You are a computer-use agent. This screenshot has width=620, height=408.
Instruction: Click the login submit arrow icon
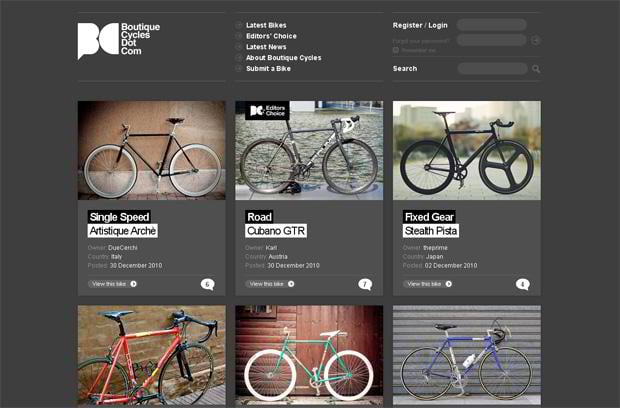[x=536, y=40]
